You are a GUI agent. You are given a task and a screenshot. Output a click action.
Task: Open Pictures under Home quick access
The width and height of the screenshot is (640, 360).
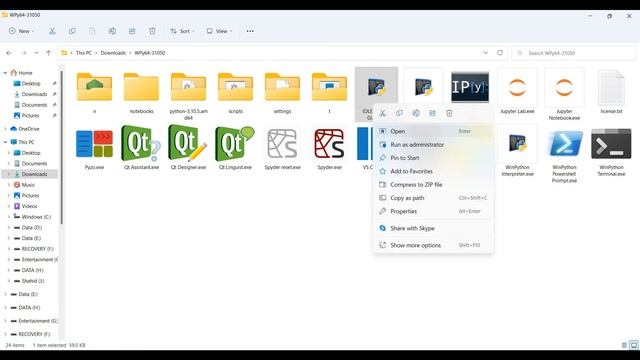(x=30, y=116)
